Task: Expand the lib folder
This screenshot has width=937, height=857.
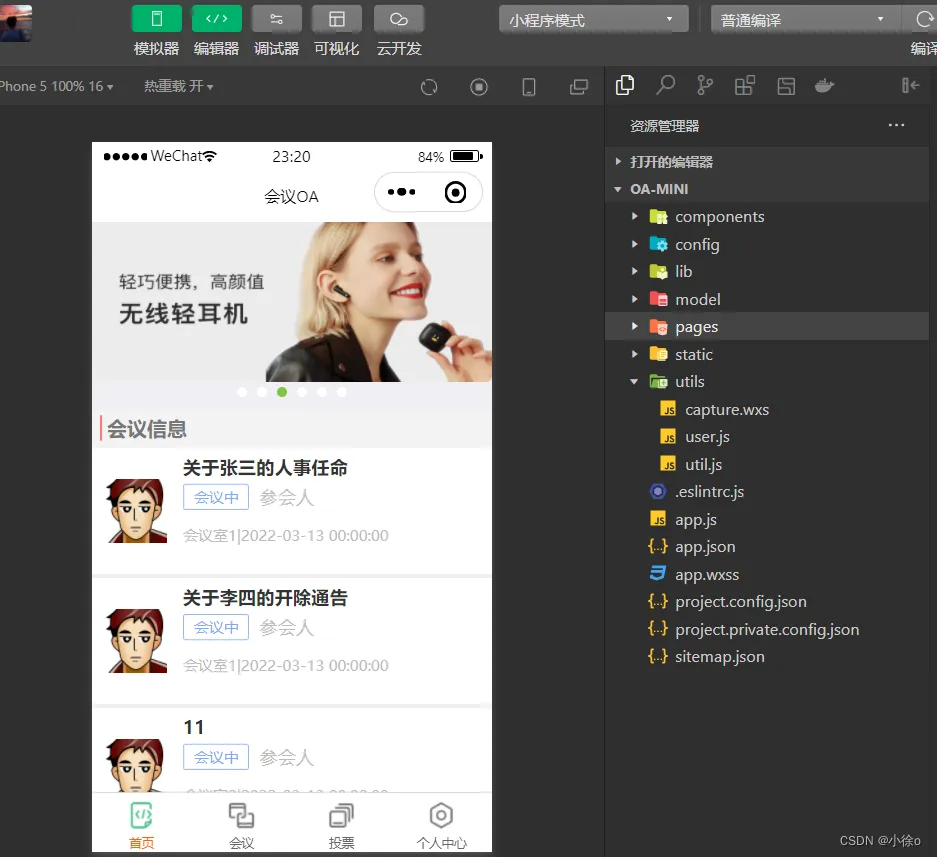Action: click(x=767, y=271)
